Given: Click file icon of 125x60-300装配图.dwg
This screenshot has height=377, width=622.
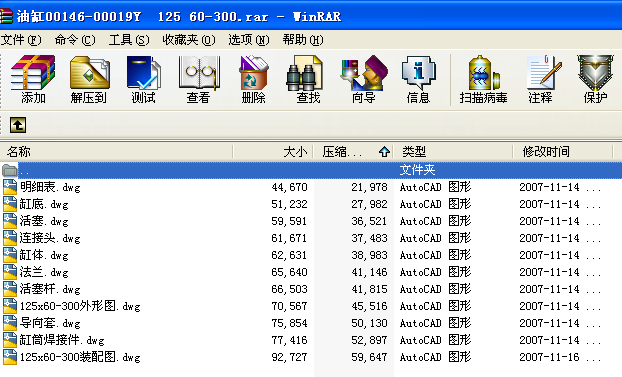Looking at the screenshot, I should [10, 357].
